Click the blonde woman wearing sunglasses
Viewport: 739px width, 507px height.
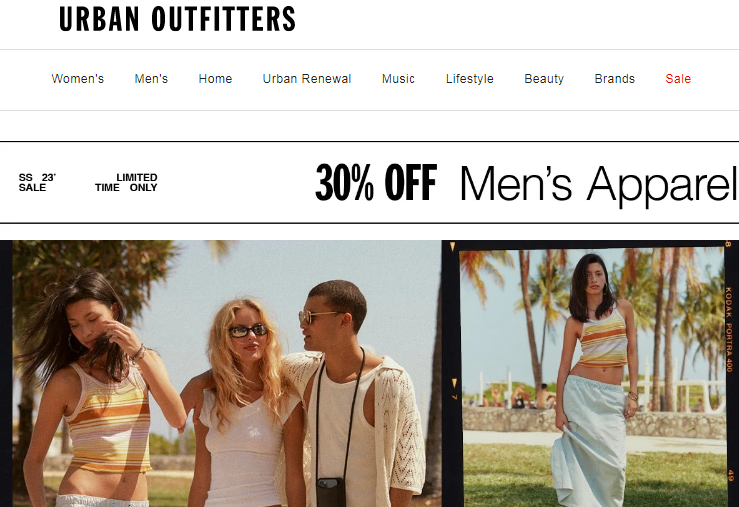click(243, 403)
